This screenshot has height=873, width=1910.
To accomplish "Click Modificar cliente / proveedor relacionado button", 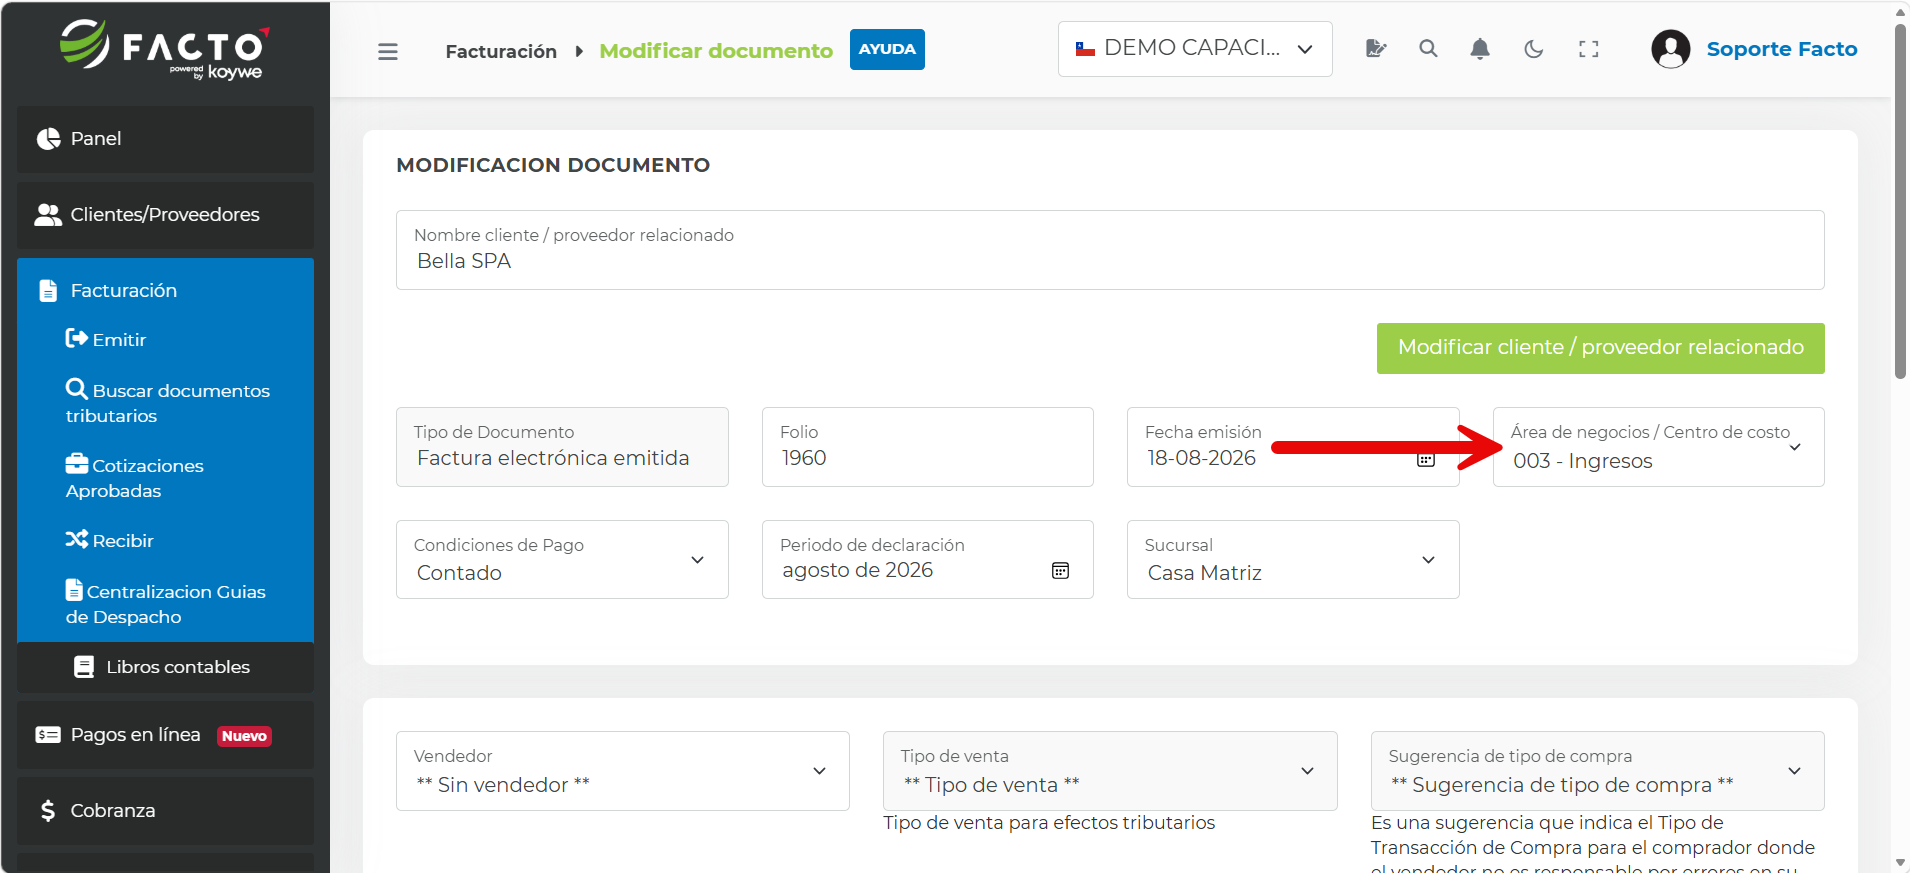I will coord(1600,348).
